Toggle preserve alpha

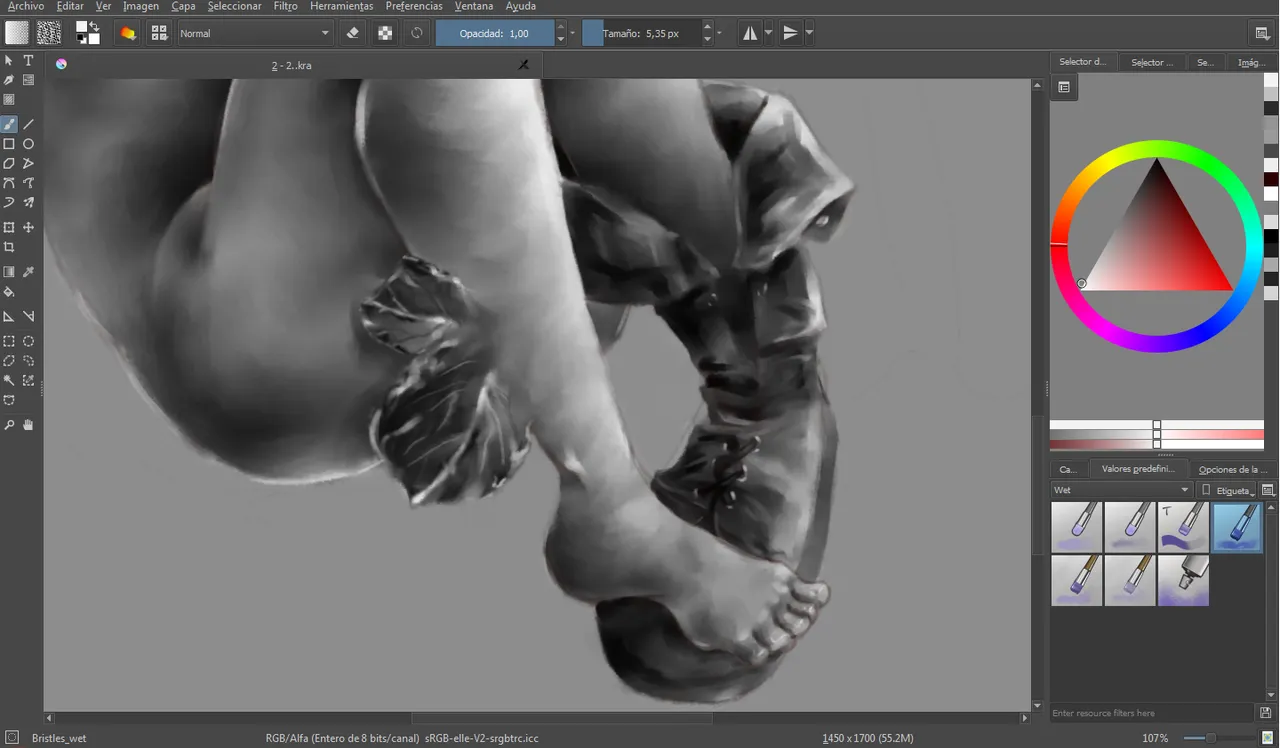(x=384, y=33)
